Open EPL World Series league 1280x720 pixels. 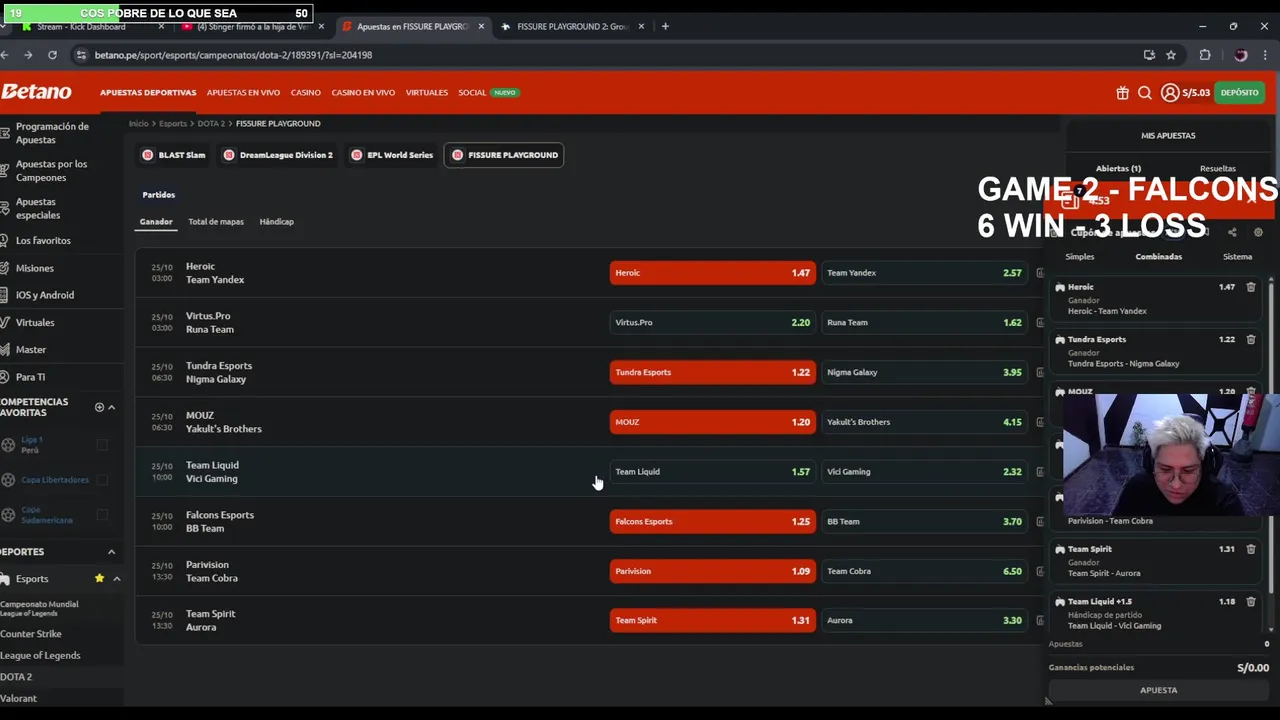coord(391,155)
